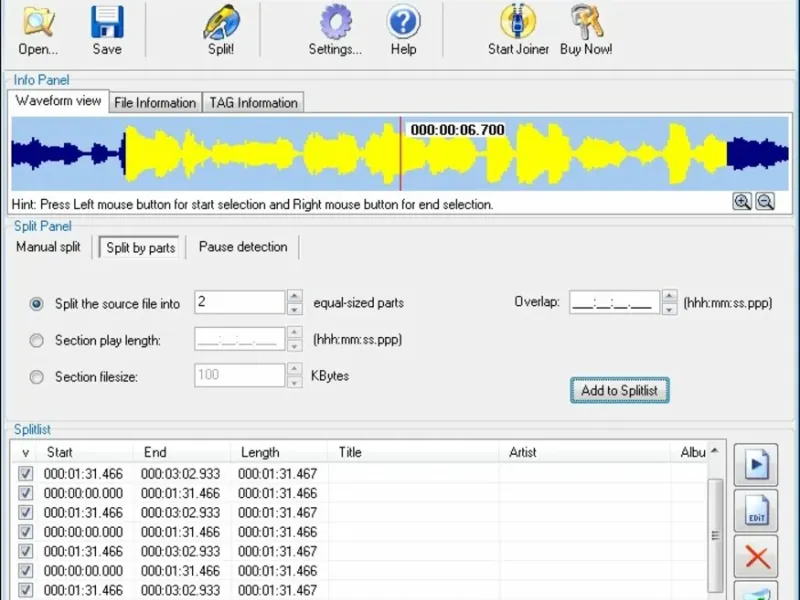The width and height of the screenshot is (800, 600).
Task: Switch to Manual split tab
Action: (x=48, y=247)
